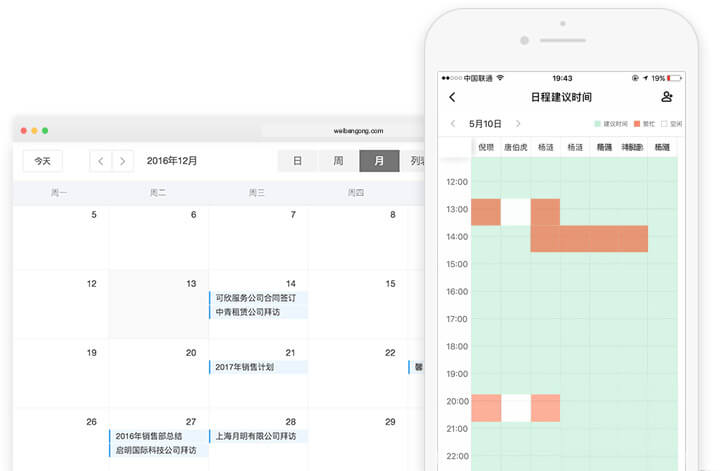
Task: Go to next day after 5月10日
Action: [518, 124]
